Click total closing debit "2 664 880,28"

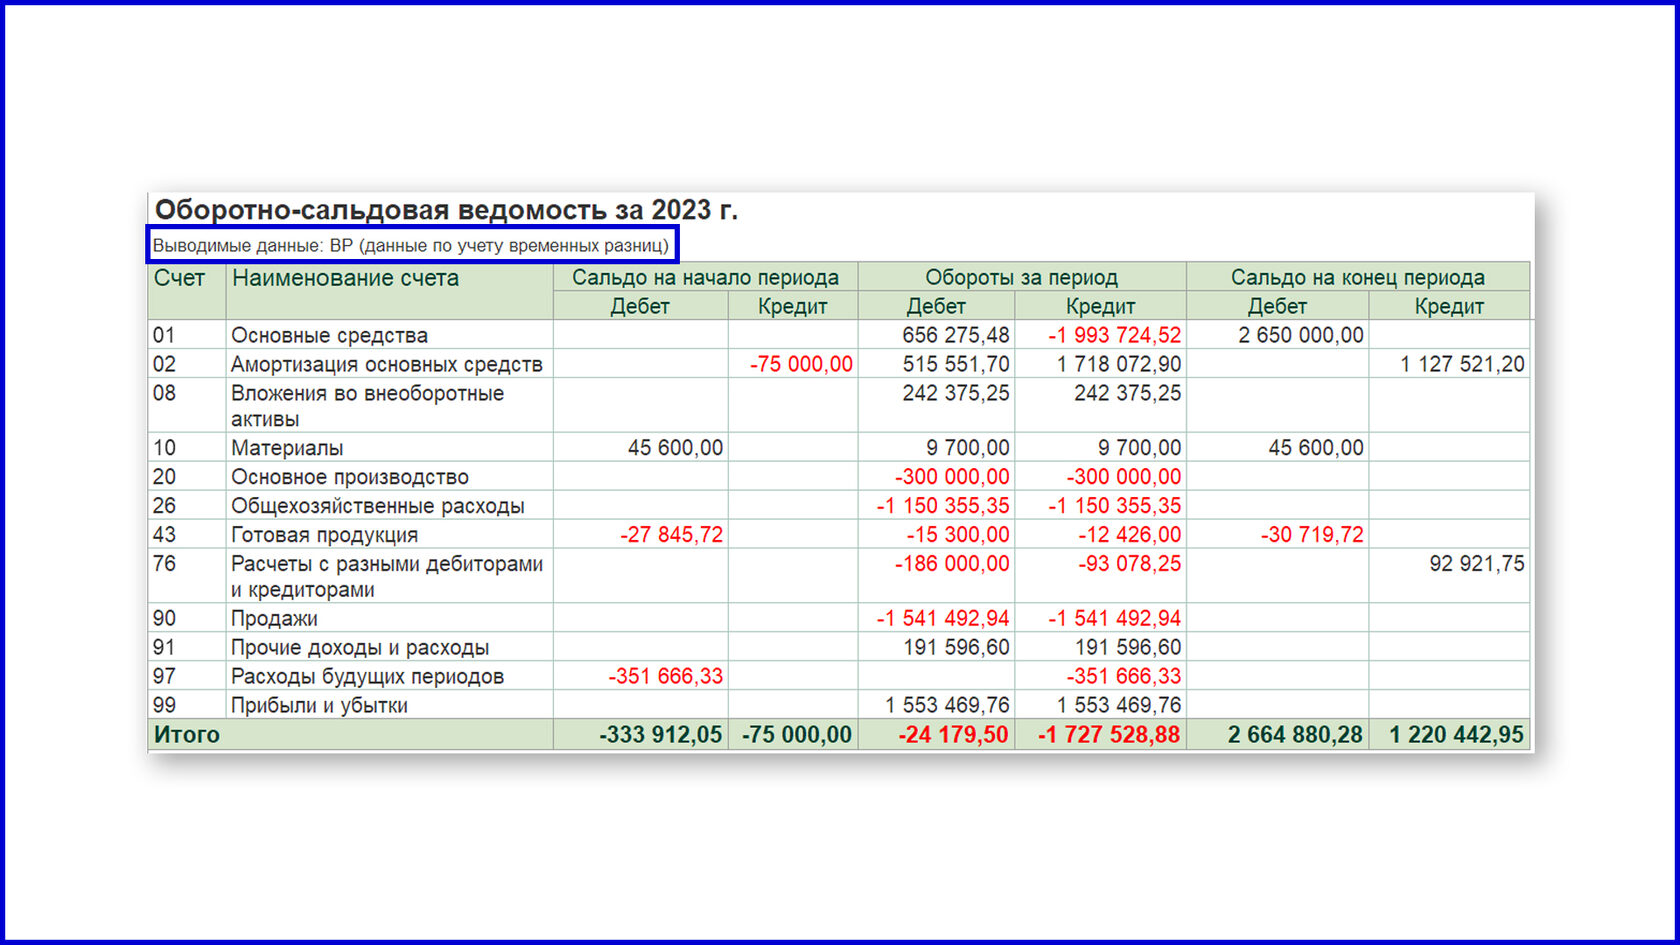coord(1295,735)
